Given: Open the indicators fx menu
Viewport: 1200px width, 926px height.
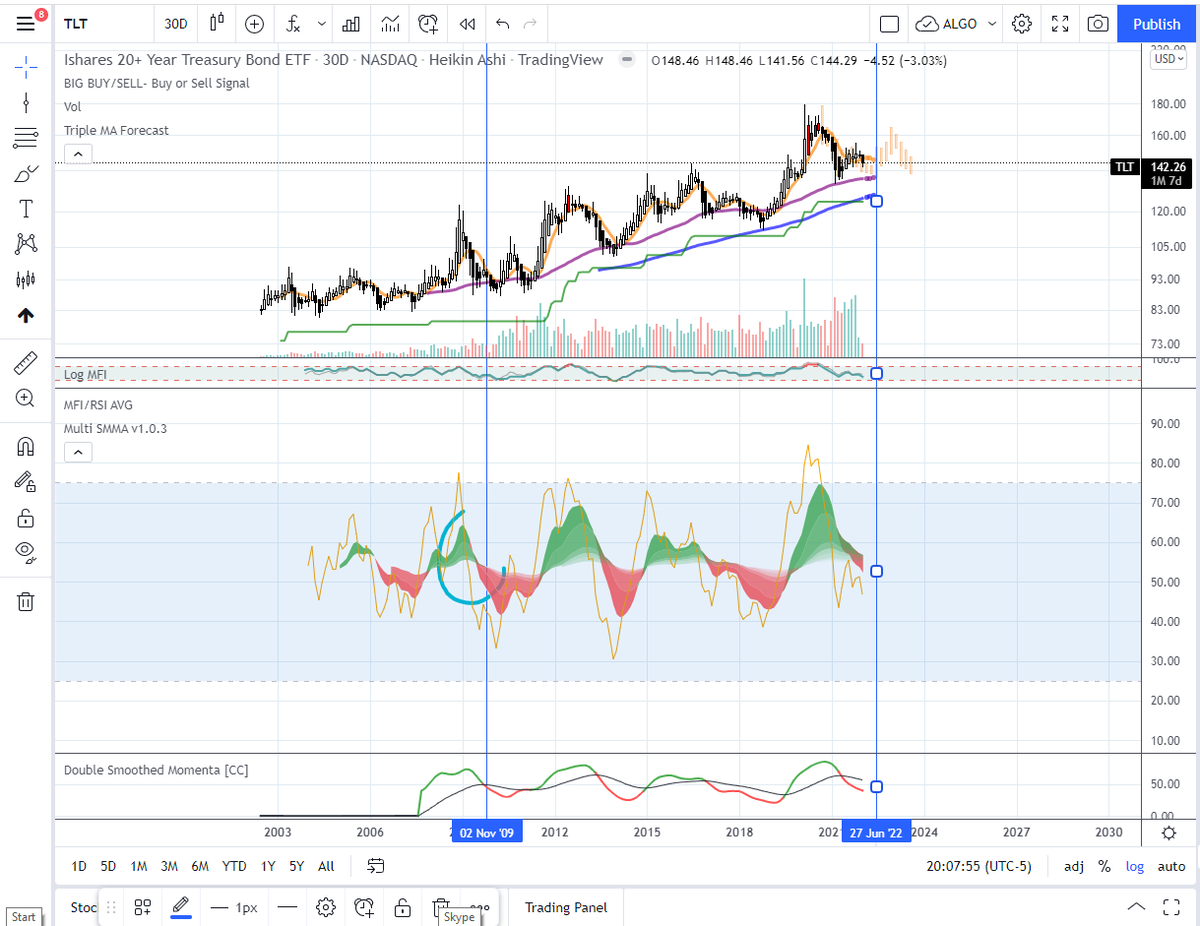Looking at the screenshot, I should 293,23.
